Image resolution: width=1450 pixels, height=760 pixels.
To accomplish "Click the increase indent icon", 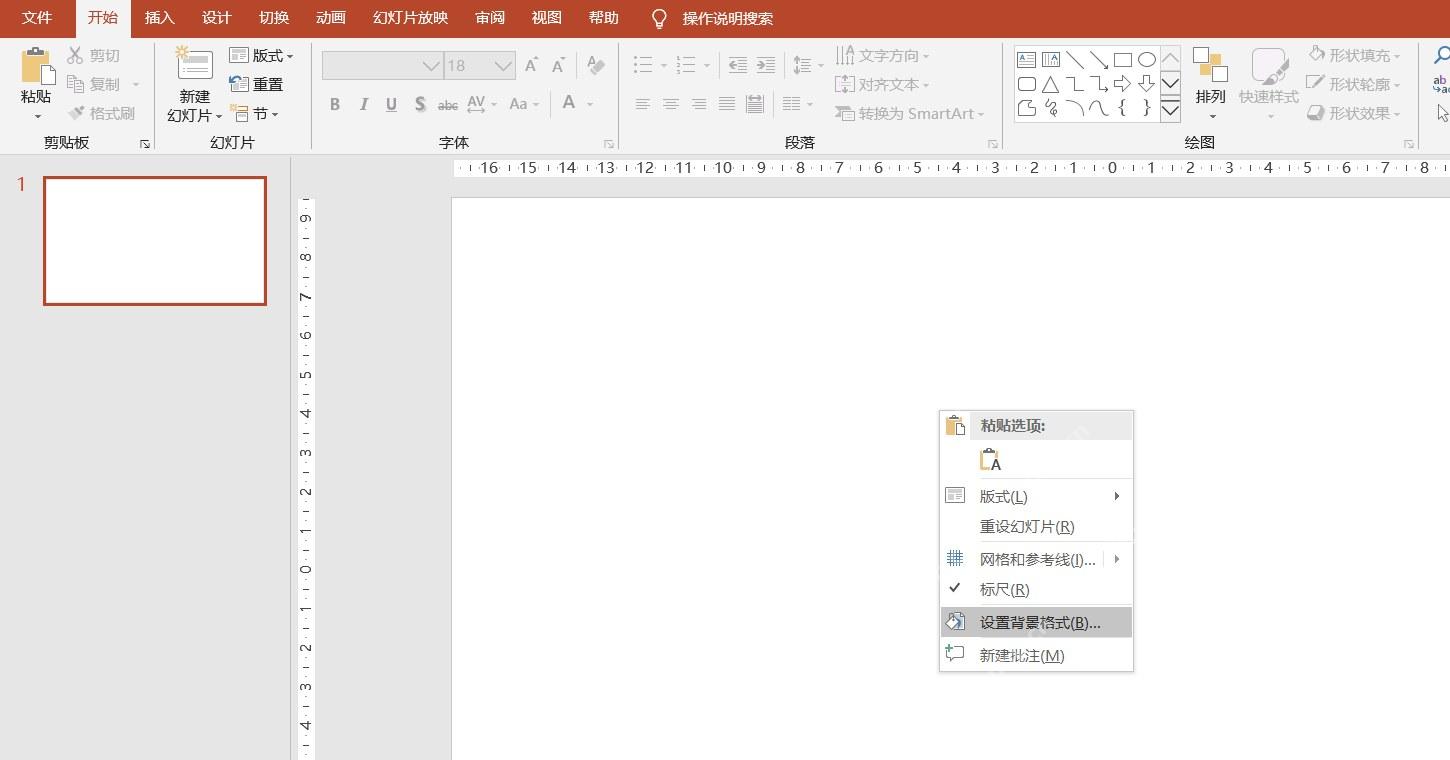I will pos(766,66).
